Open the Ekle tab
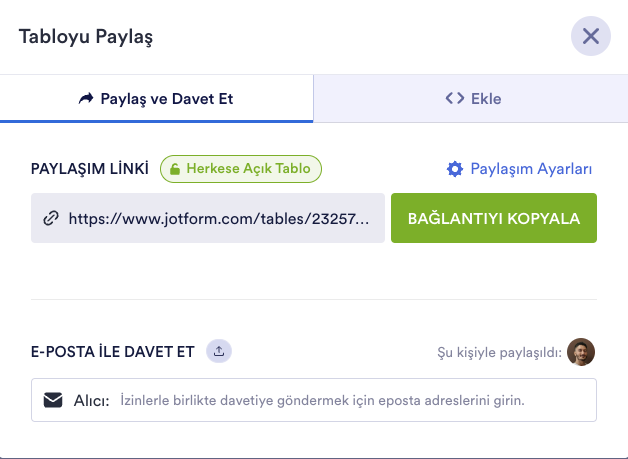 click(x=471, y=99)
